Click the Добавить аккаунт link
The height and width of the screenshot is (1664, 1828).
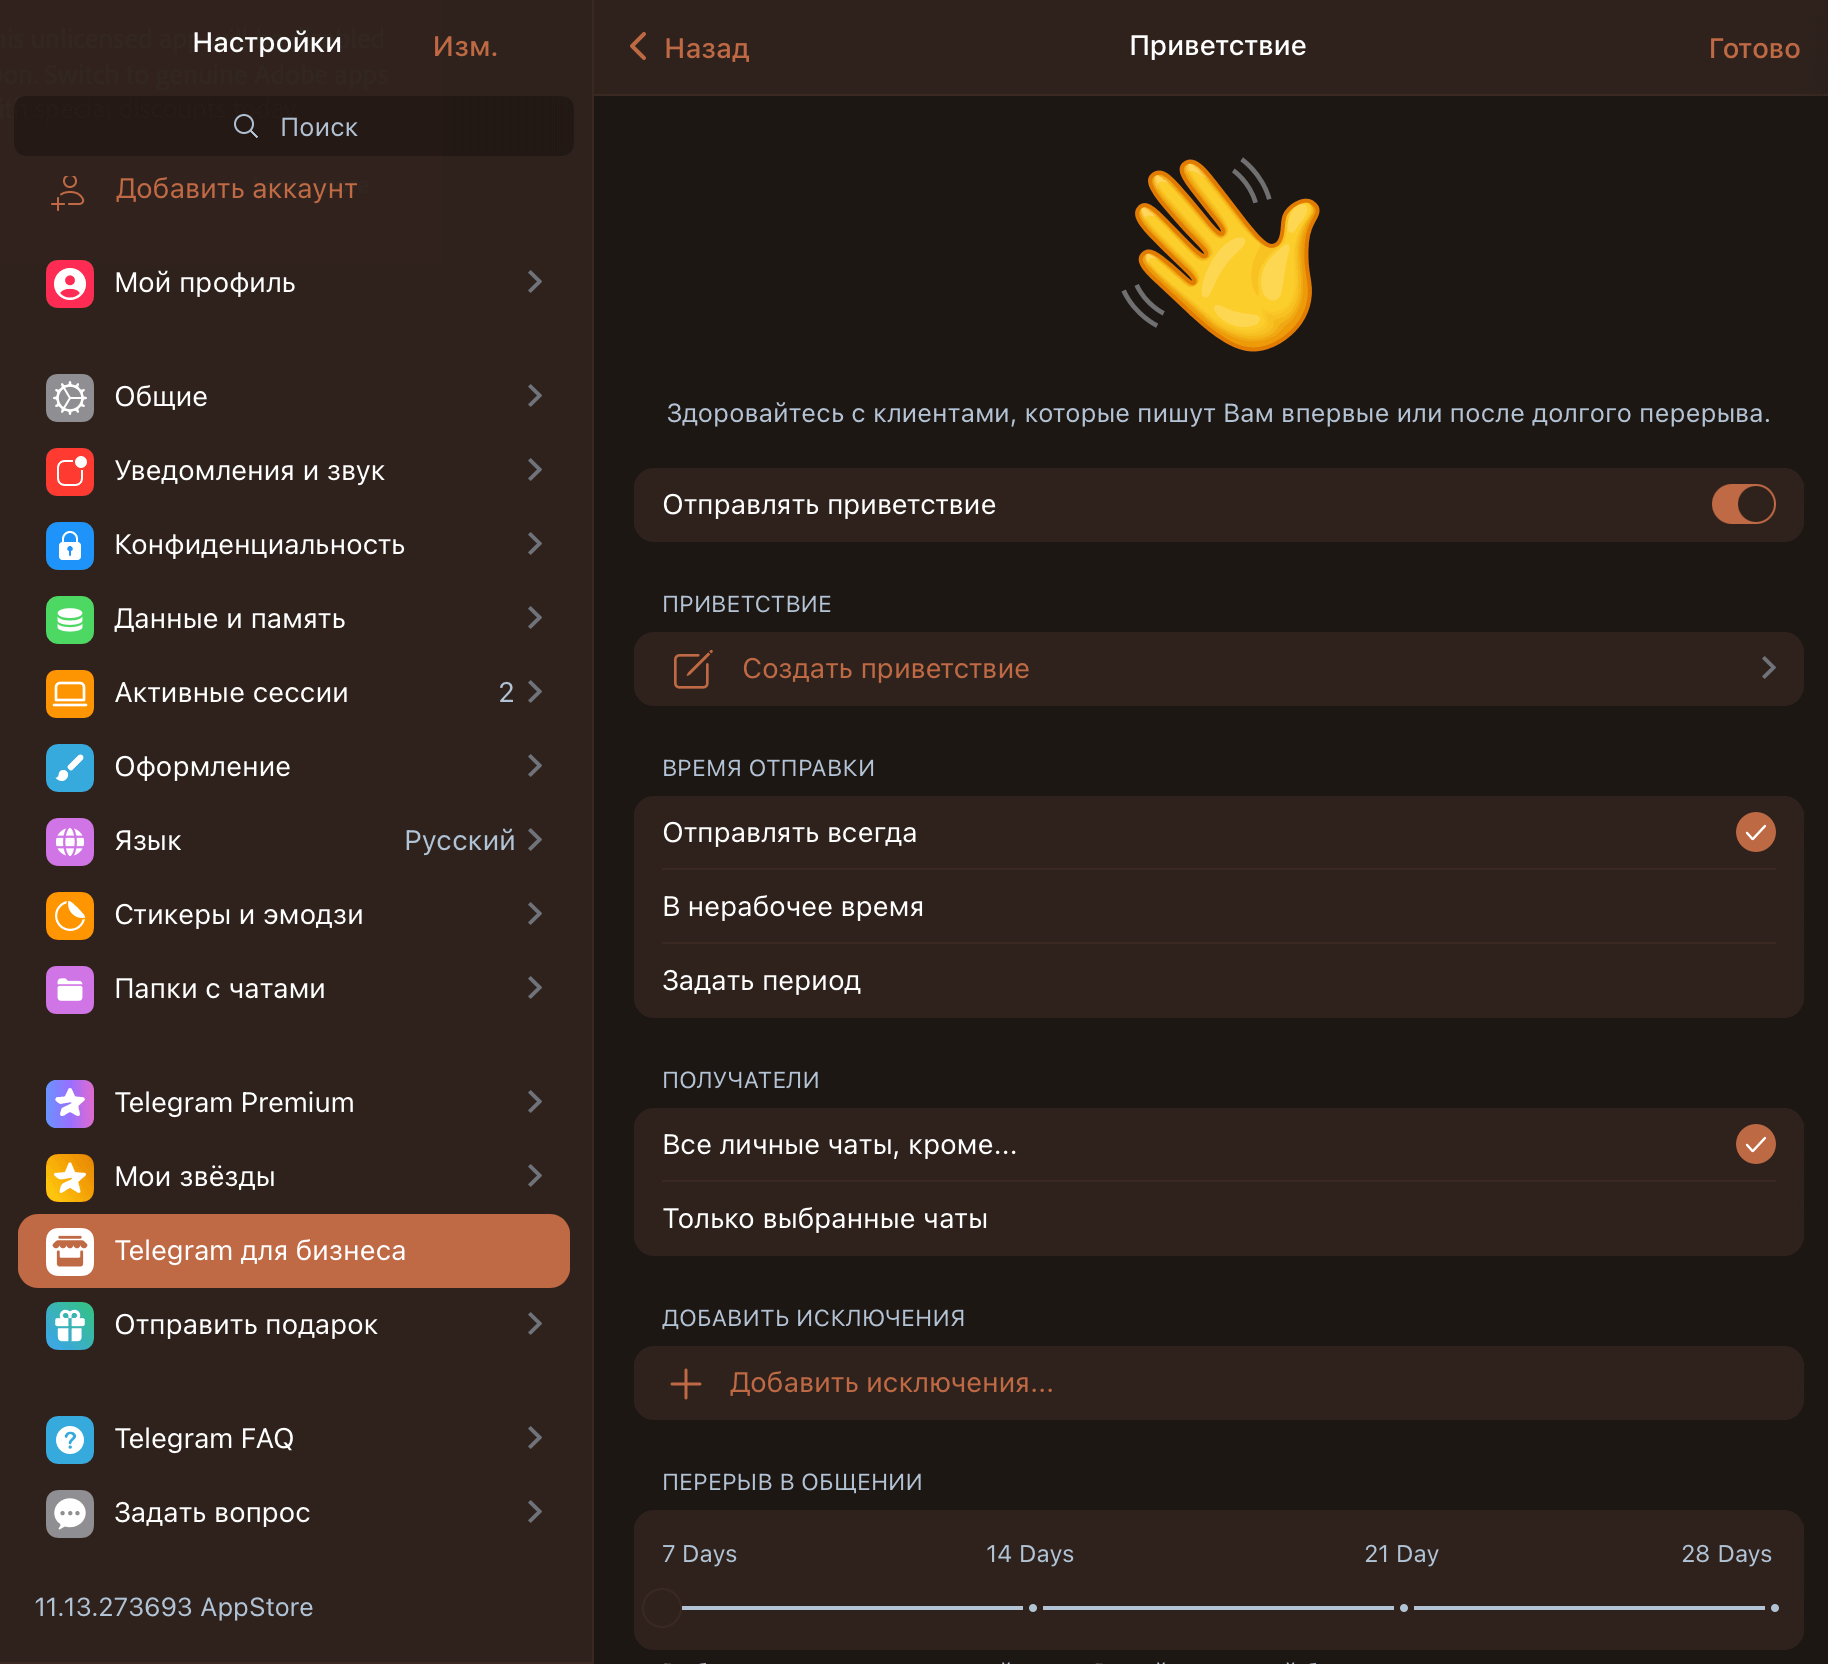236,189
